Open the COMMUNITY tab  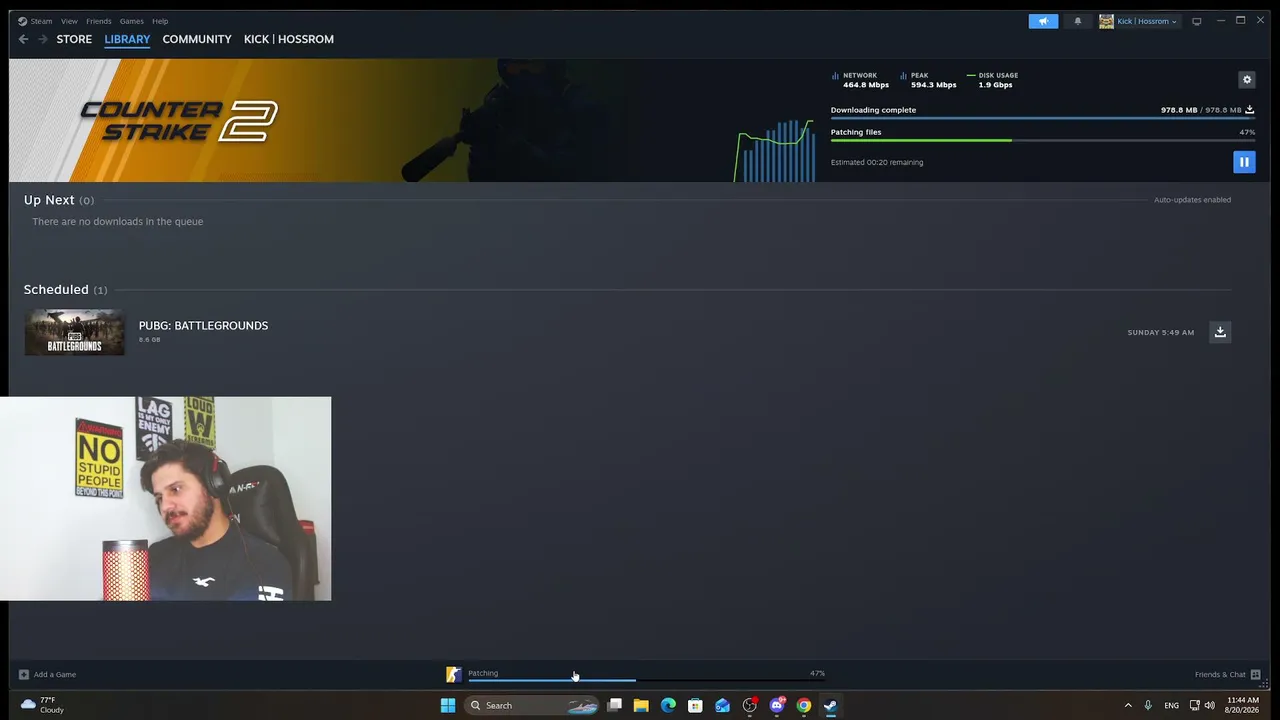click(197, 39)
